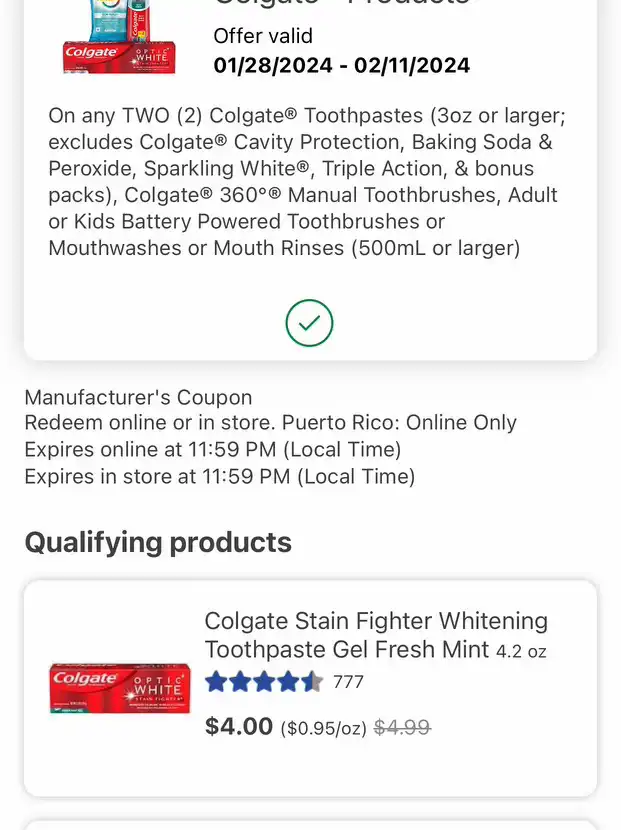Open the next product card peeking at bottom
The height and width of the screenshot is (830, 621).
(x=310, y=825)
